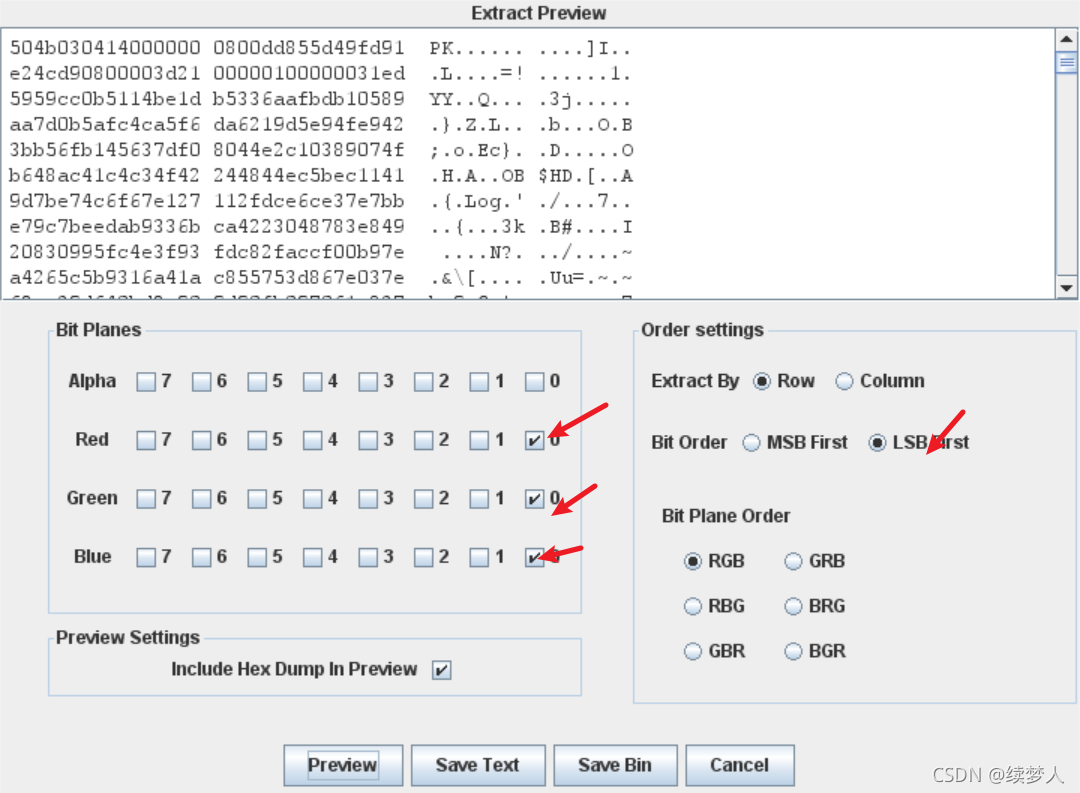
Task: Click the preview scrollbar thumb
Action: (1066, 63)
